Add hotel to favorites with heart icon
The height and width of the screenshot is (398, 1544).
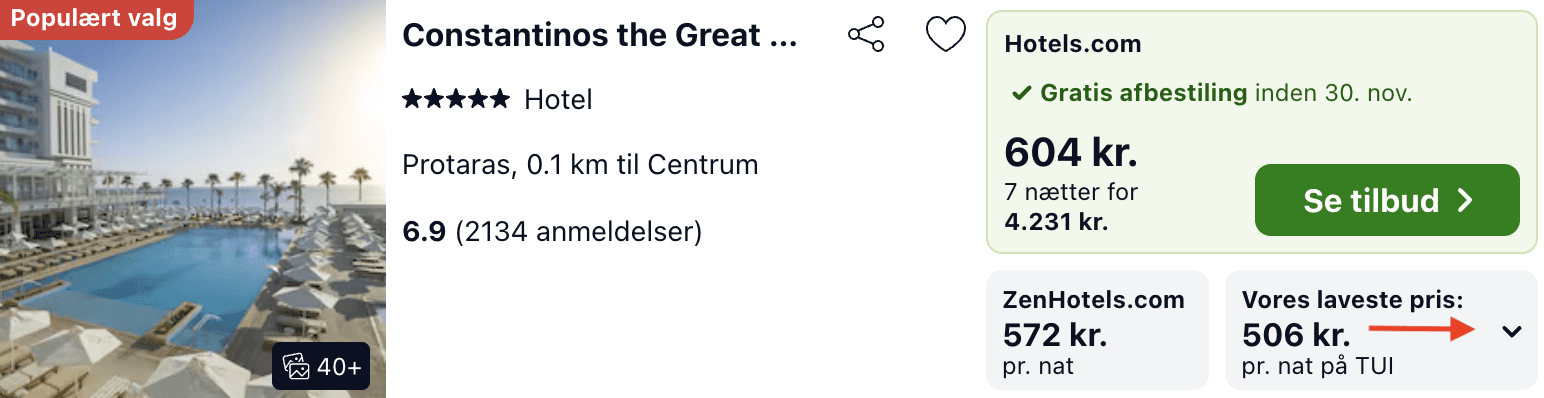point(945,34)
